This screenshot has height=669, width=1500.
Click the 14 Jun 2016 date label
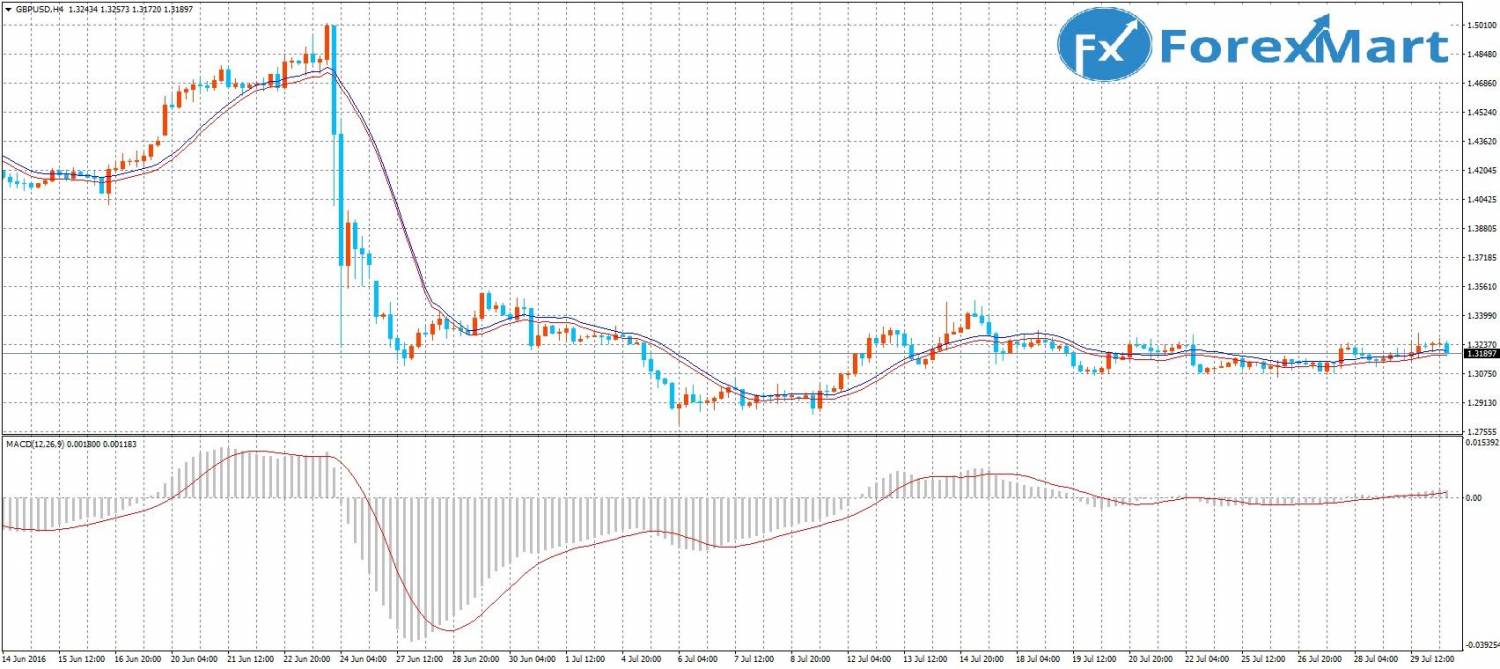(26, 660)
